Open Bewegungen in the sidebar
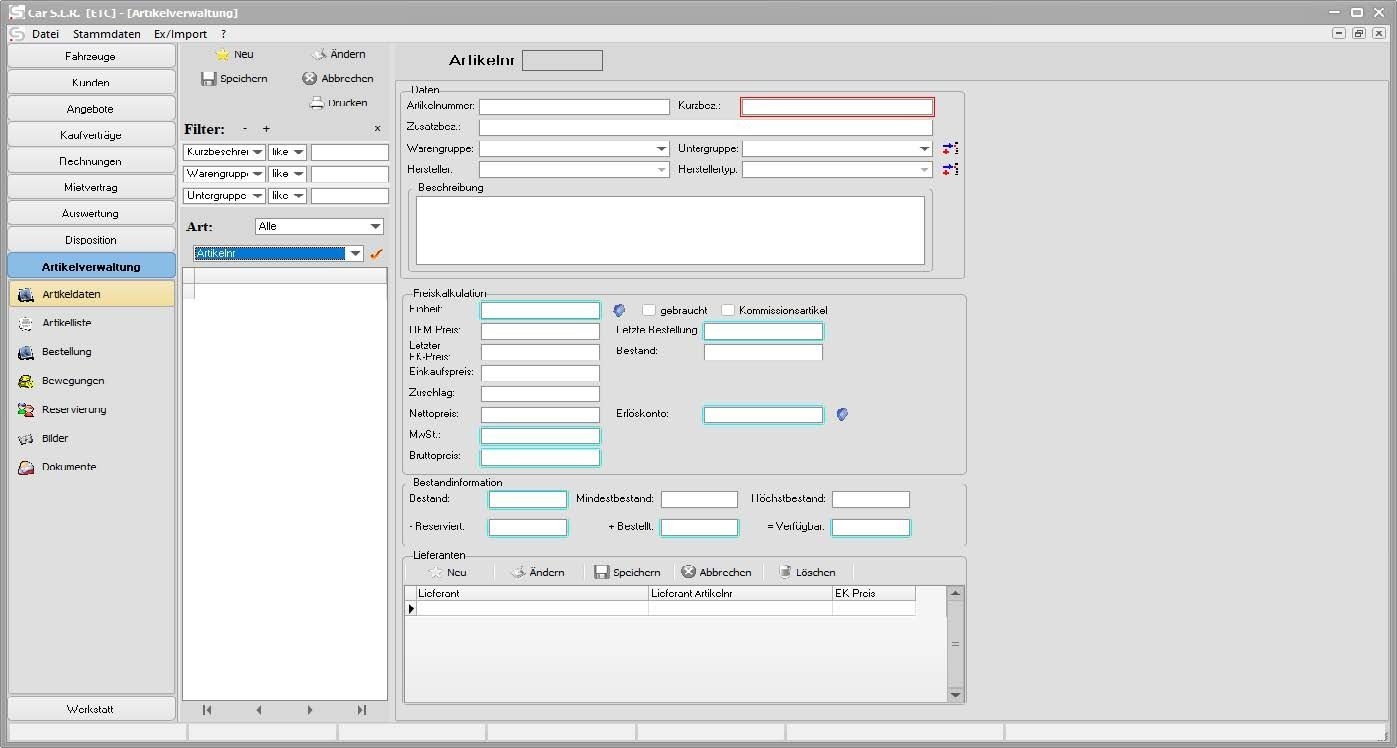 [72, 381]
